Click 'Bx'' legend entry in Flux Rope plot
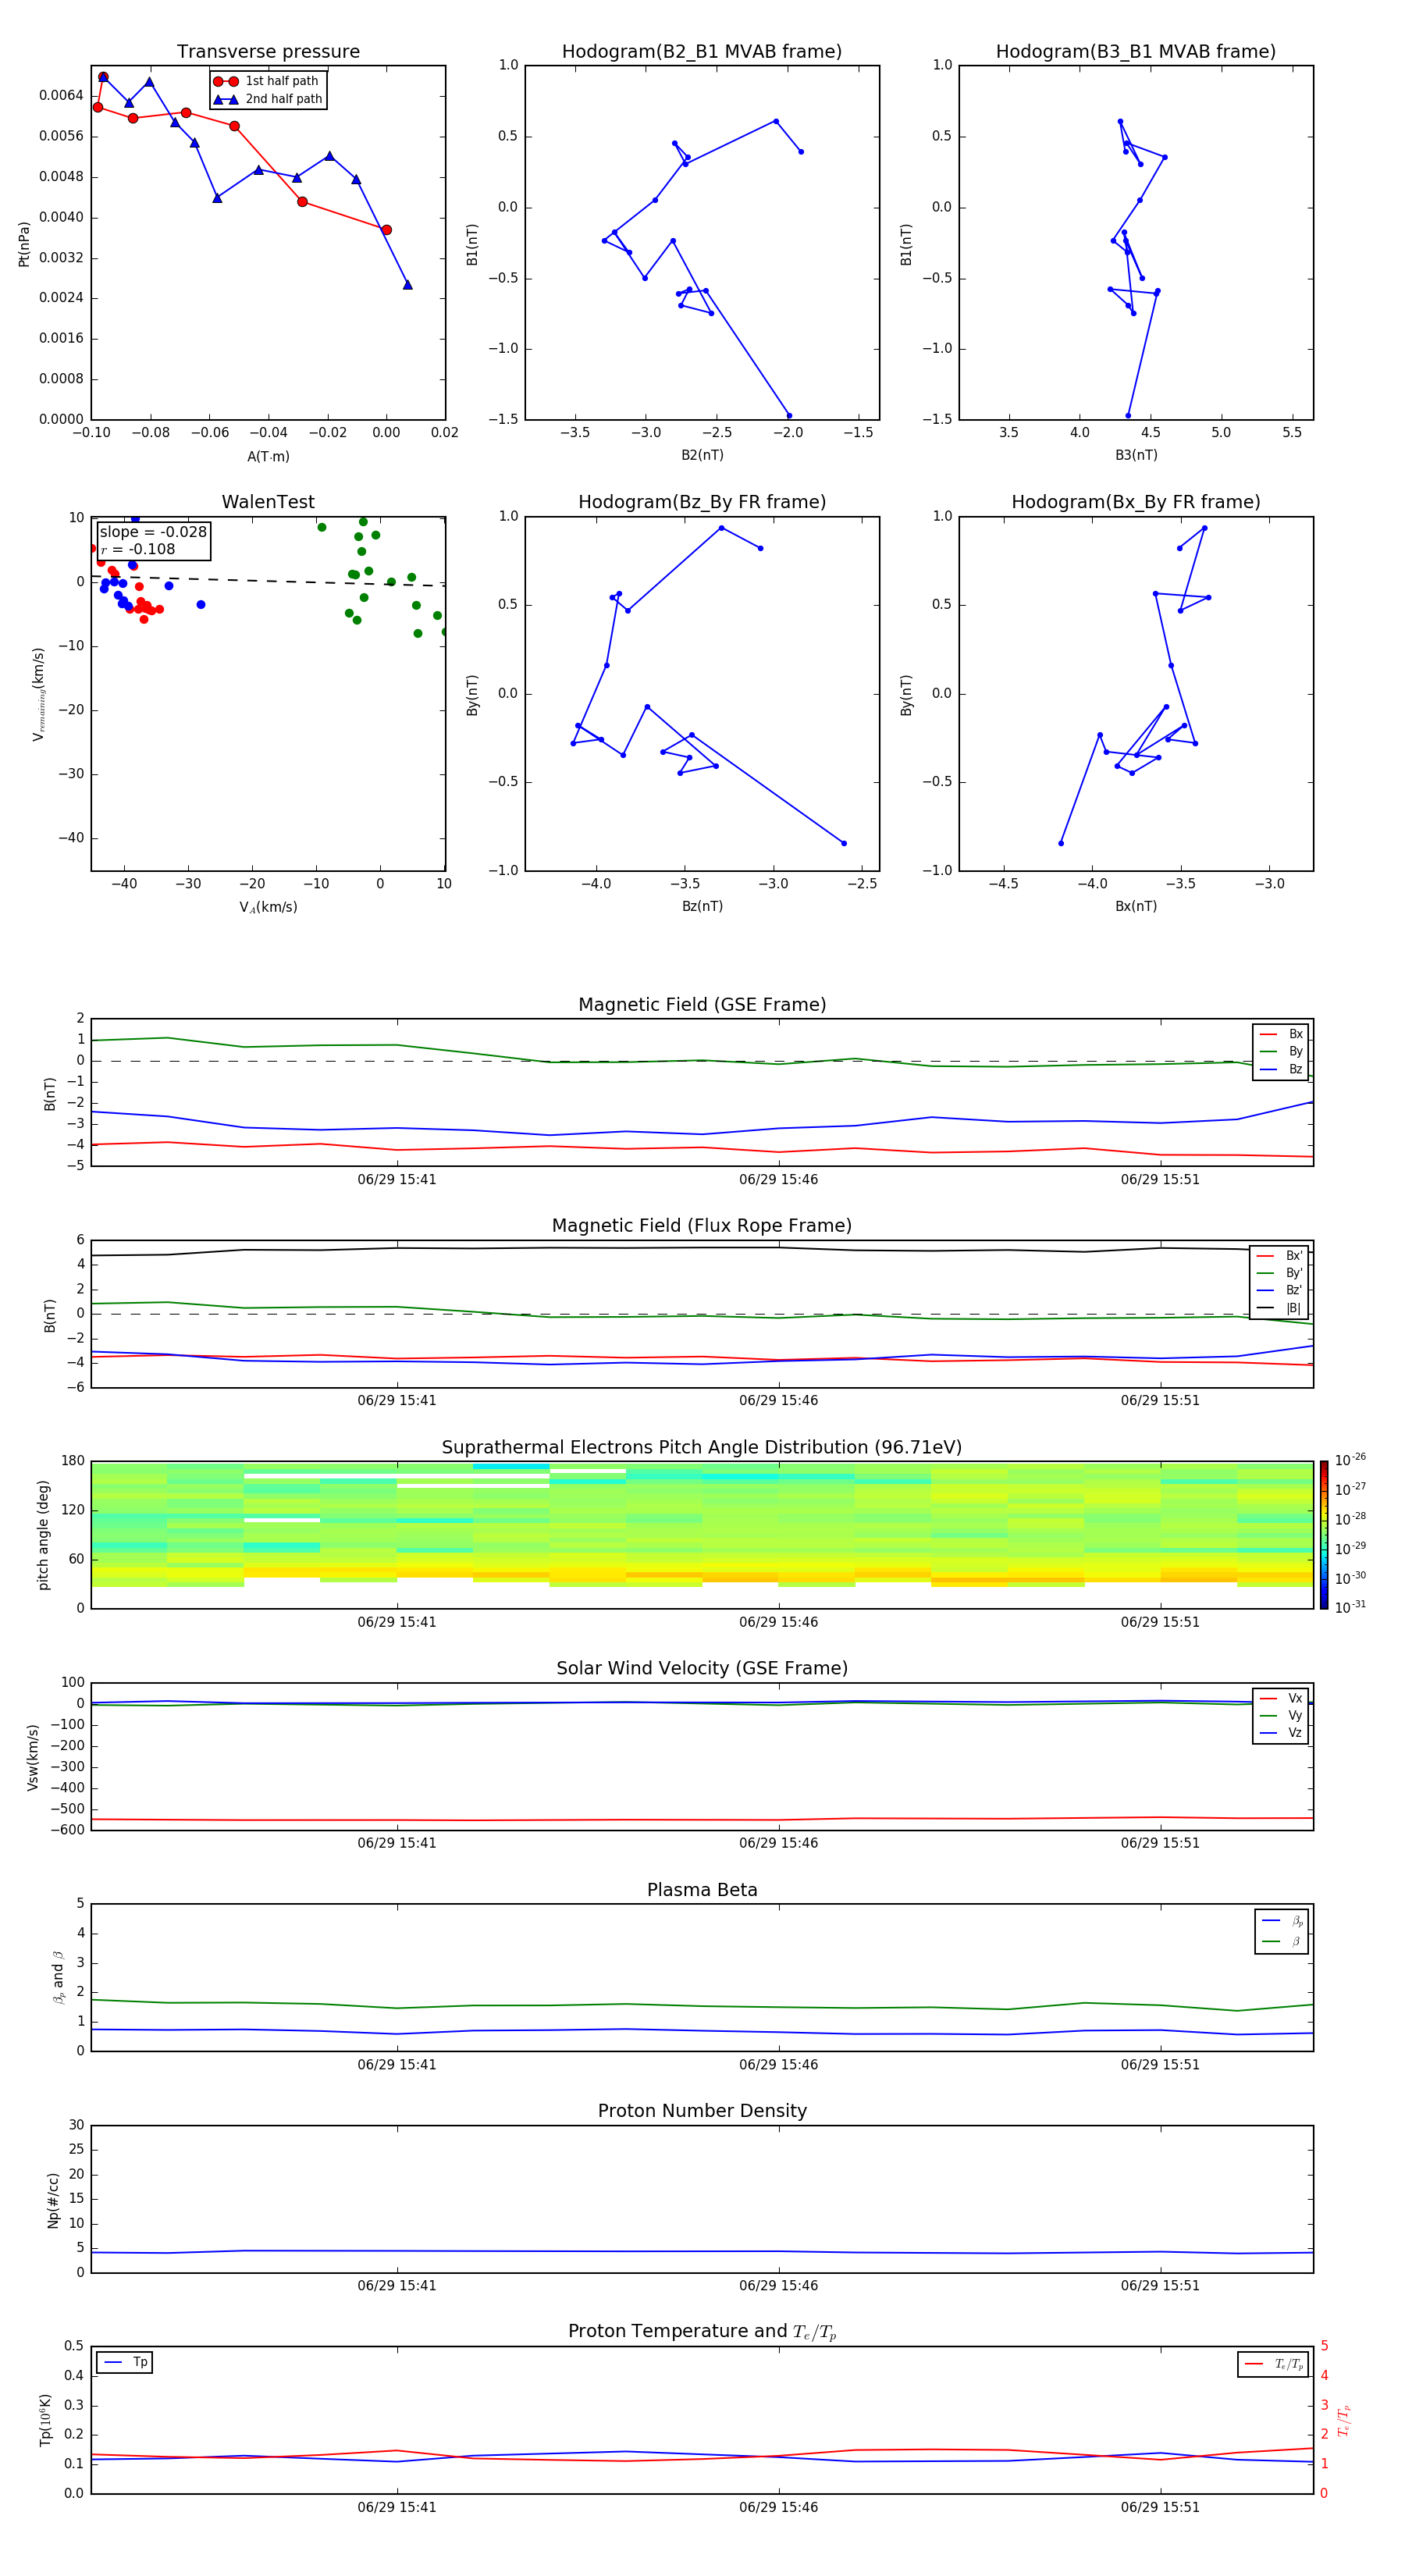1405x2576 pixels. coord(1280,1256)
